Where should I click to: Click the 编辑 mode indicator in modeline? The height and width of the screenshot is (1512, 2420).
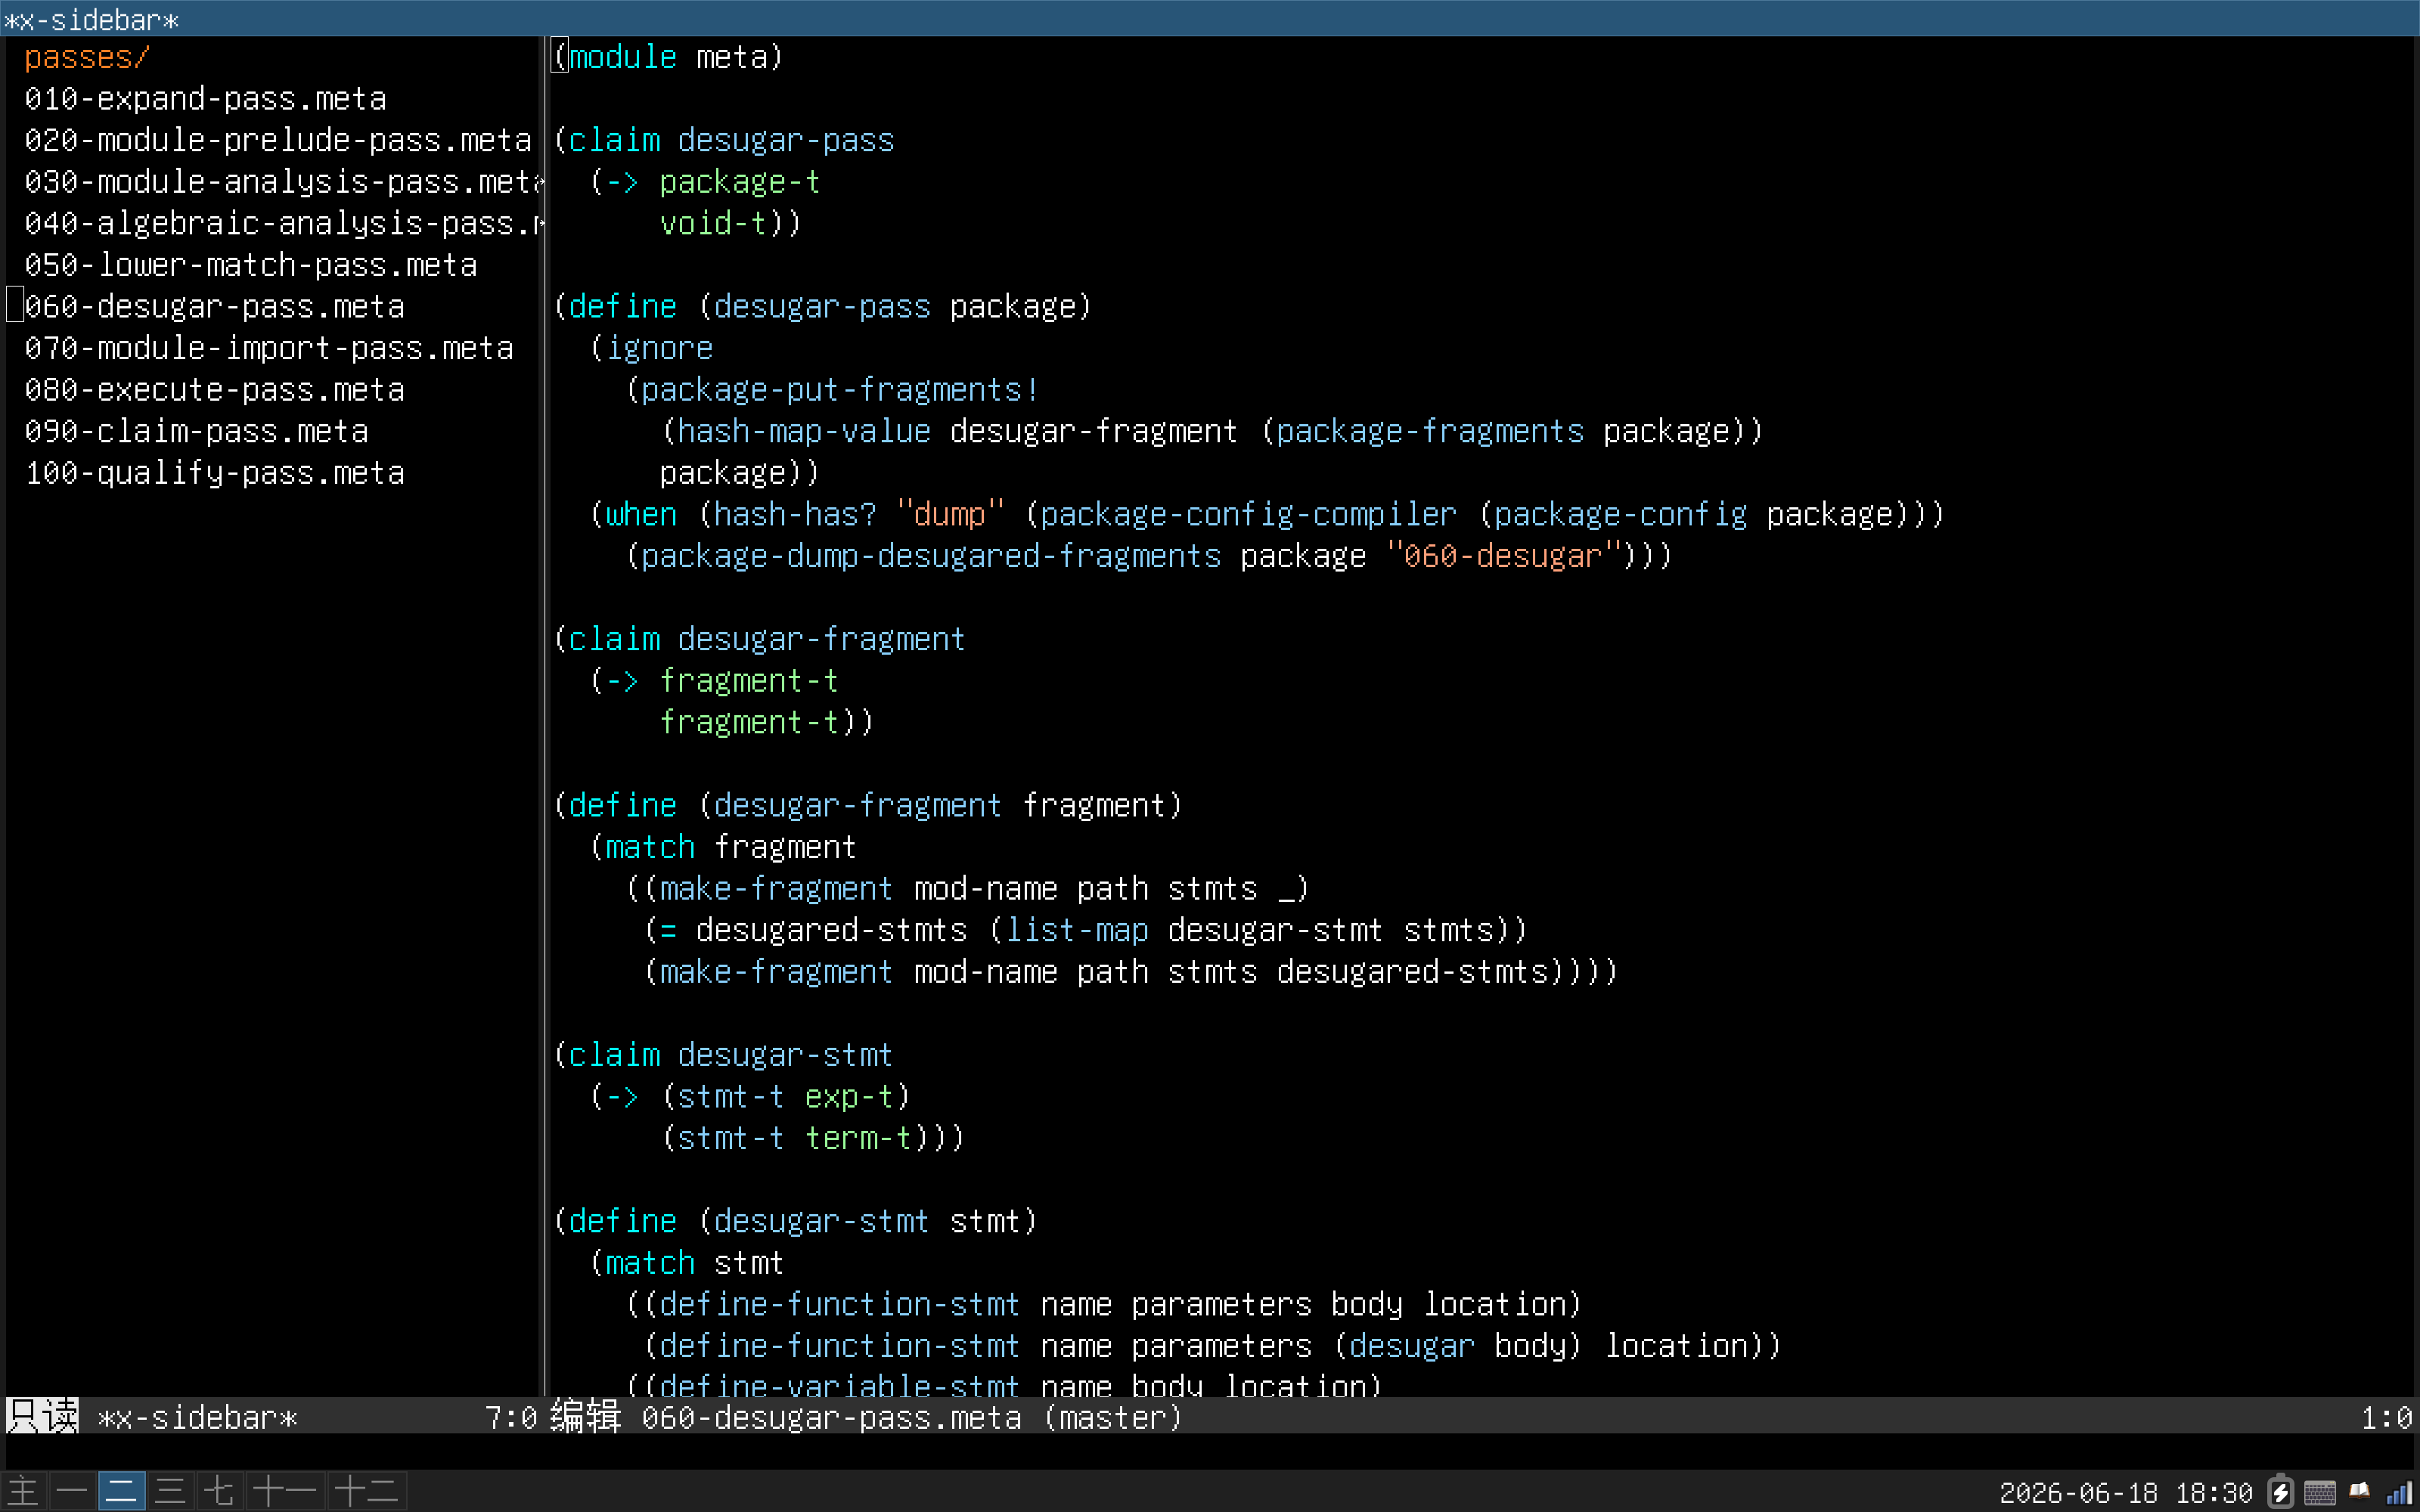tap(586, 1417)
